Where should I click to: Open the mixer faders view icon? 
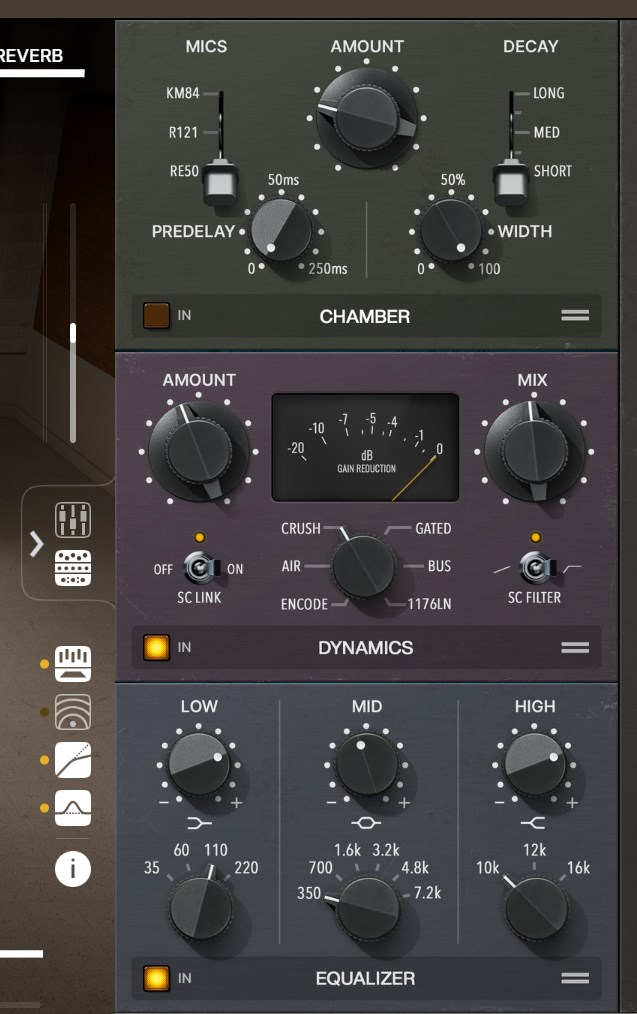(73, 520)
